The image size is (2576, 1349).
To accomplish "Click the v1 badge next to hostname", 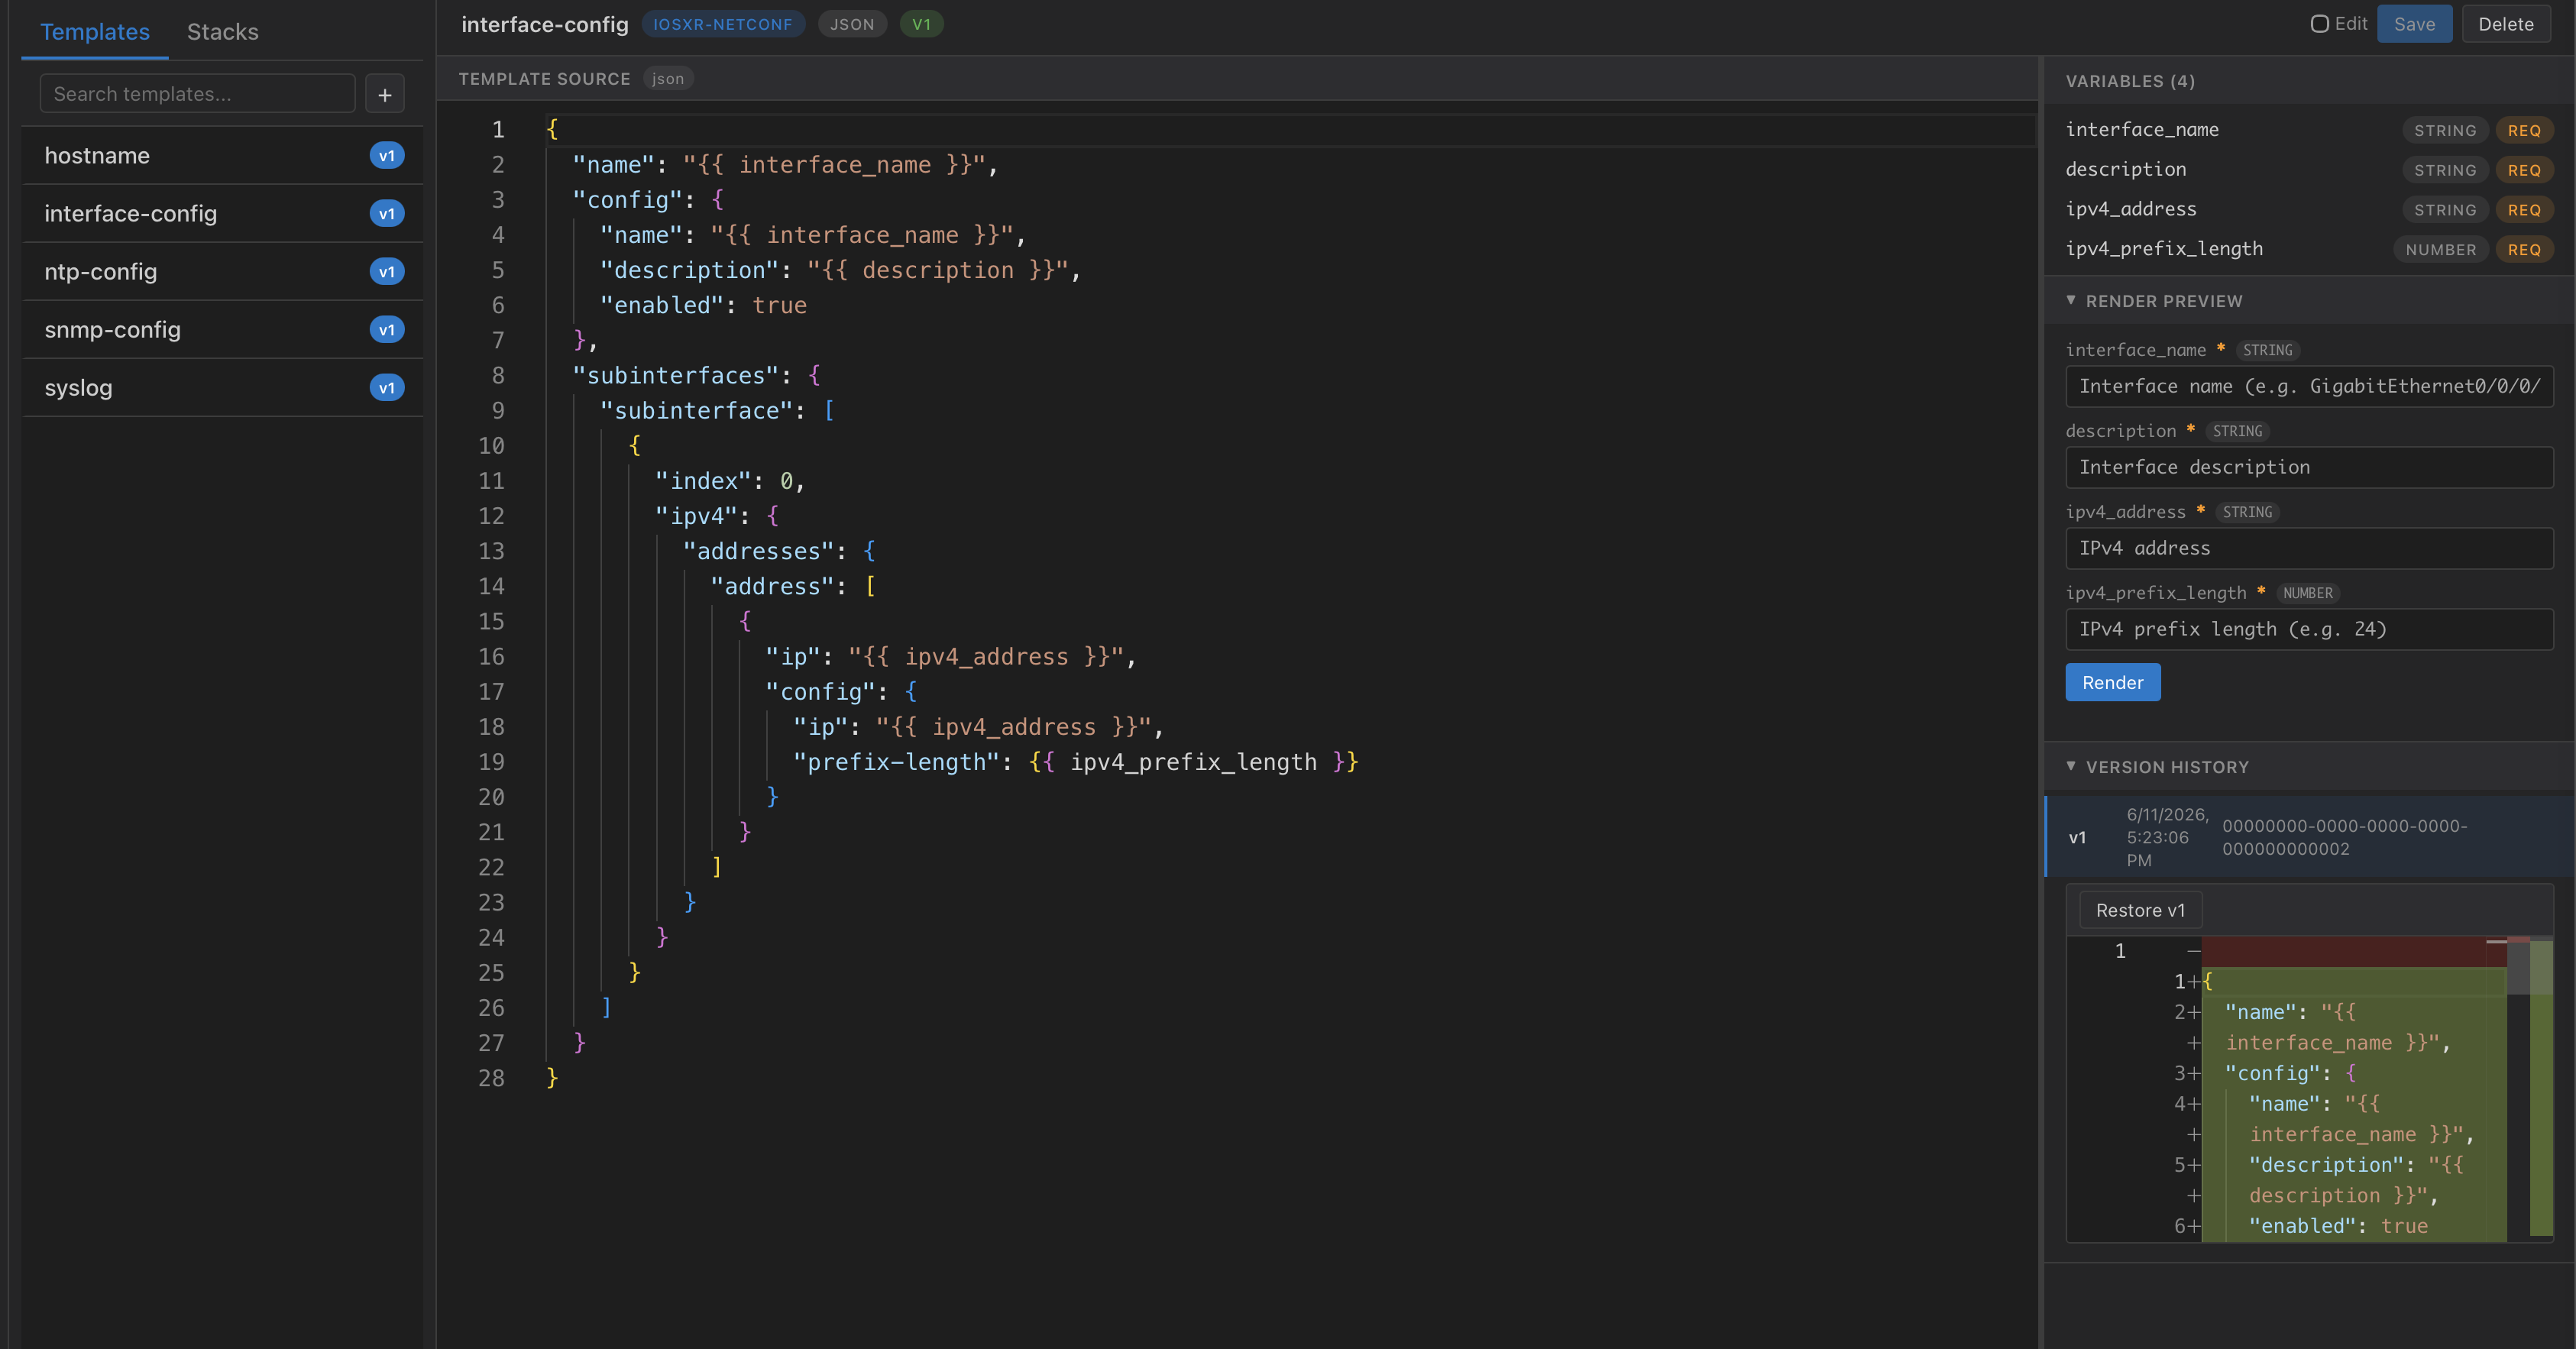I will coord(387,155).
